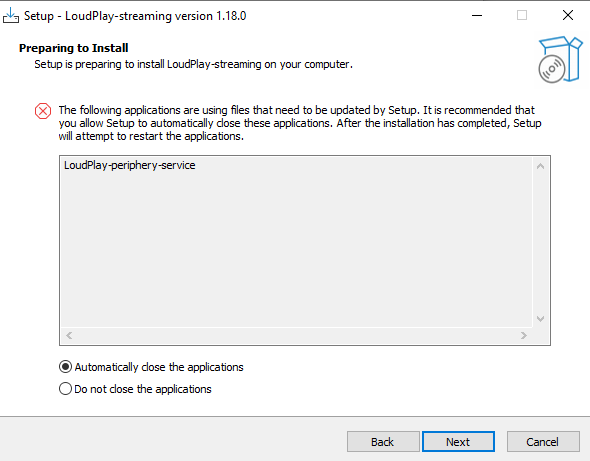Minimize the Setup window

tap(477, 15)
